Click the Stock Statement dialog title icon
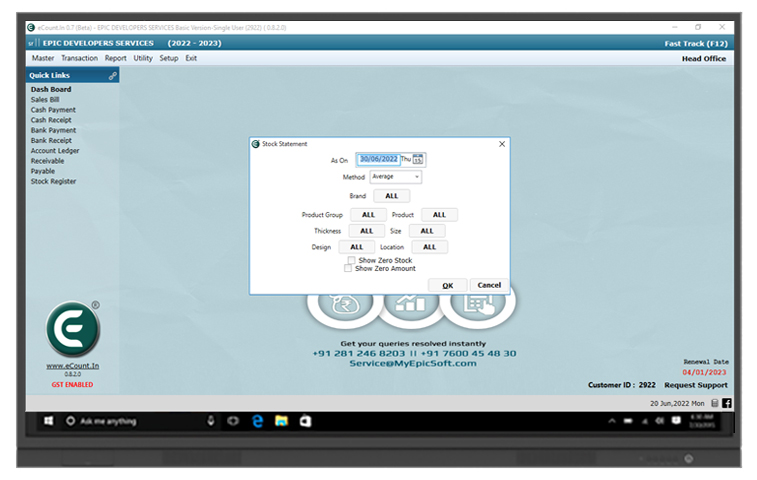Viewport: 757px width, 480px height. (256, 144)
